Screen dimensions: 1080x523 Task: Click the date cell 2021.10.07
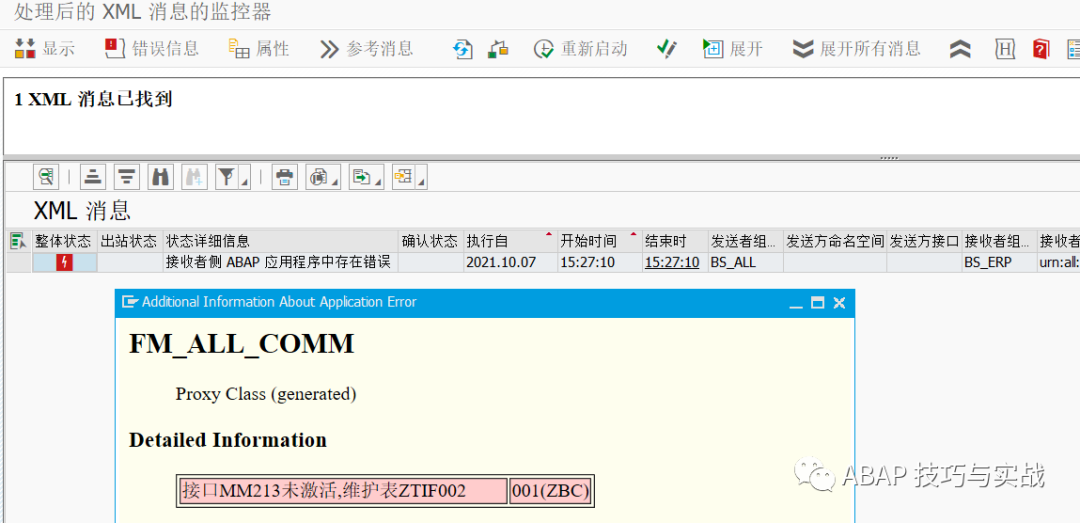pyautogui.click(x=510, y=263)
